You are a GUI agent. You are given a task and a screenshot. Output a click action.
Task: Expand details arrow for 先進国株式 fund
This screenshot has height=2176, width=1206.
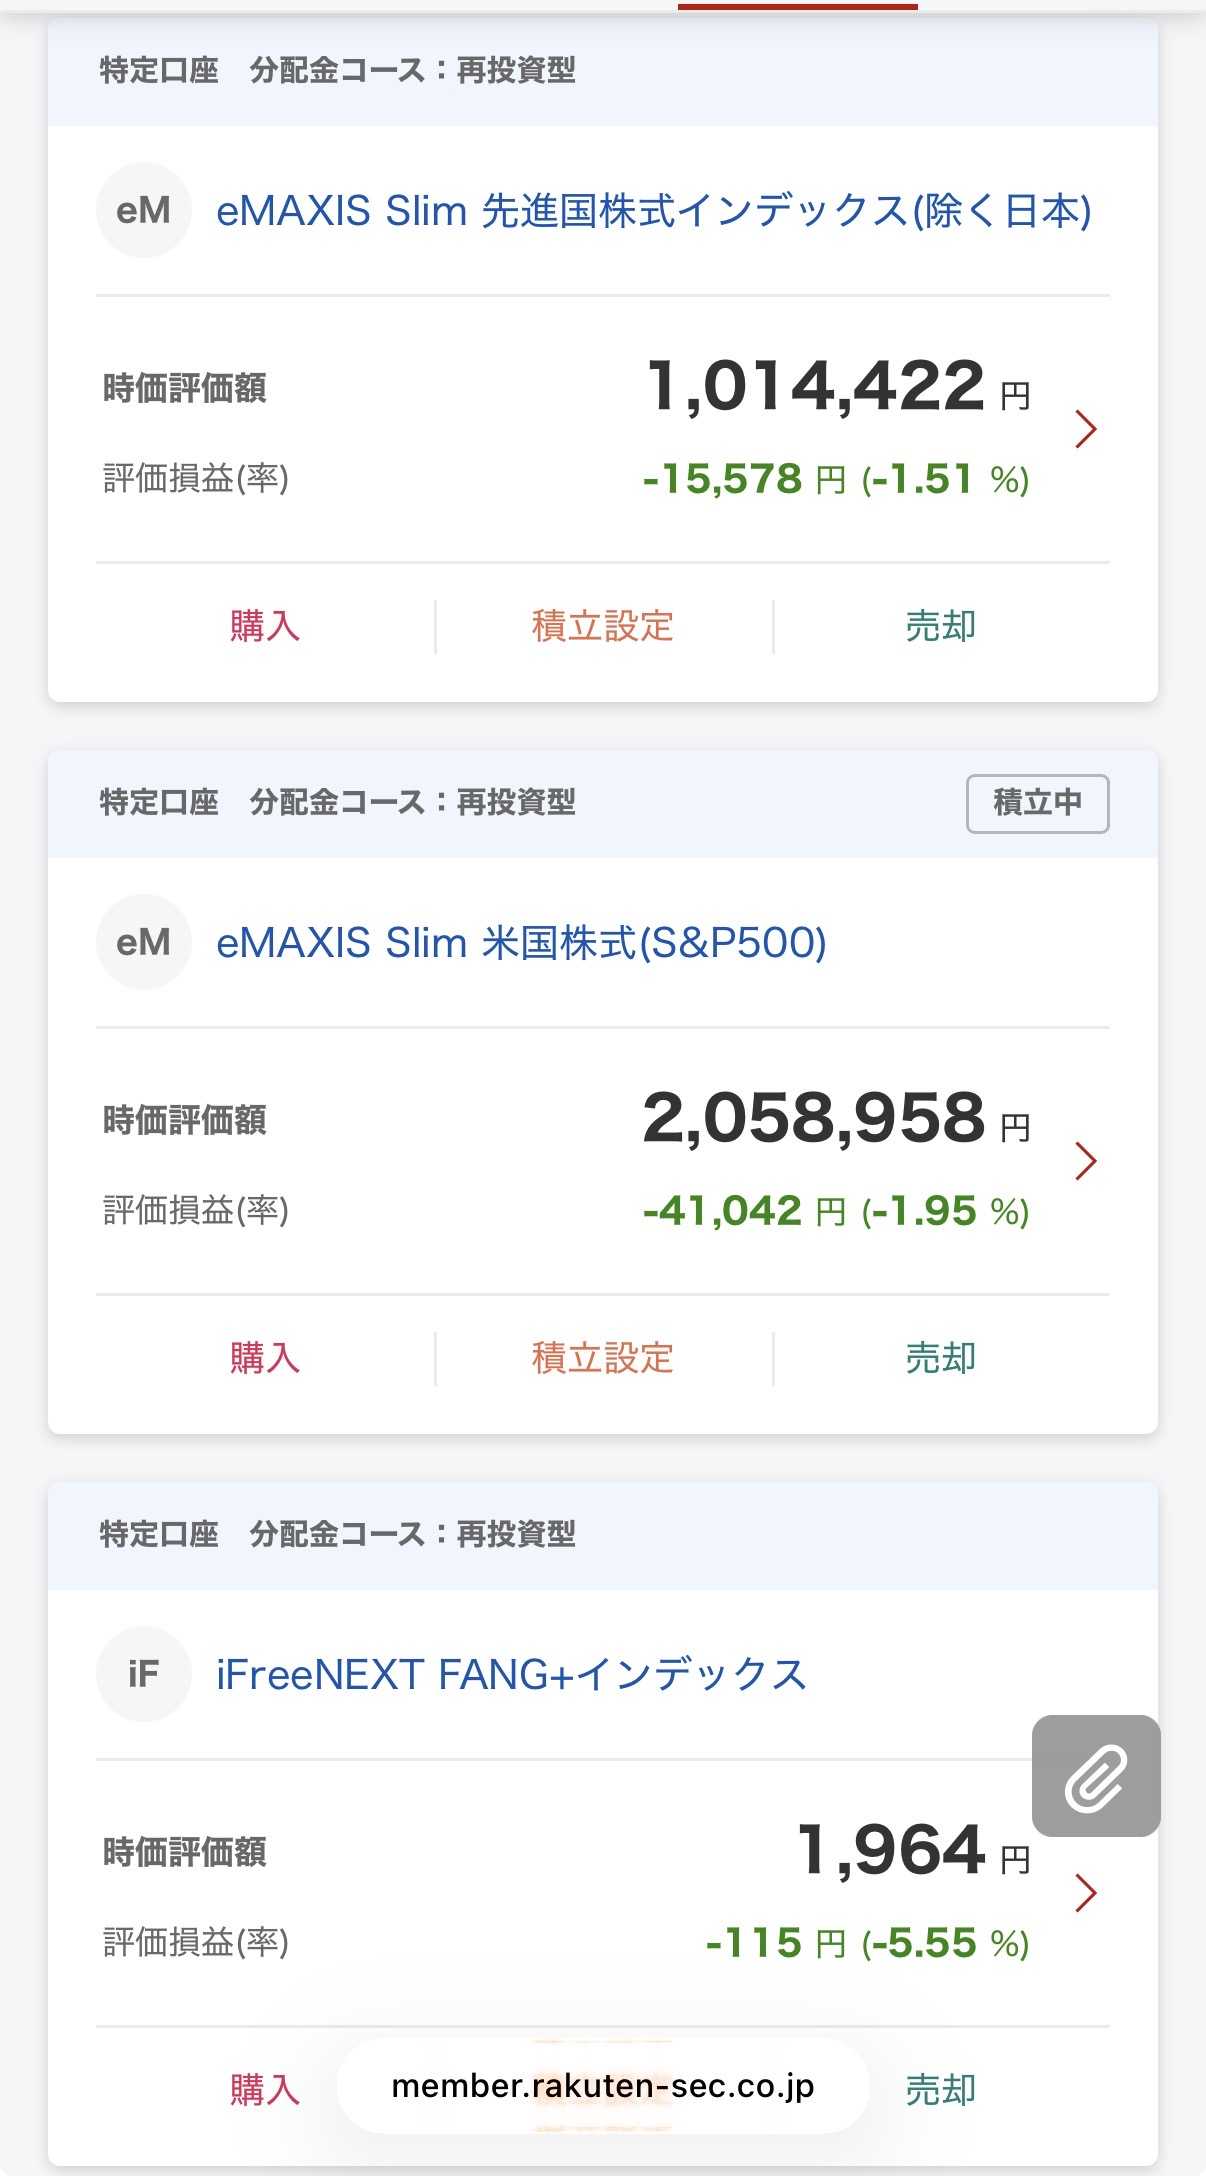pyautogui.click(x=1086, y=429)
